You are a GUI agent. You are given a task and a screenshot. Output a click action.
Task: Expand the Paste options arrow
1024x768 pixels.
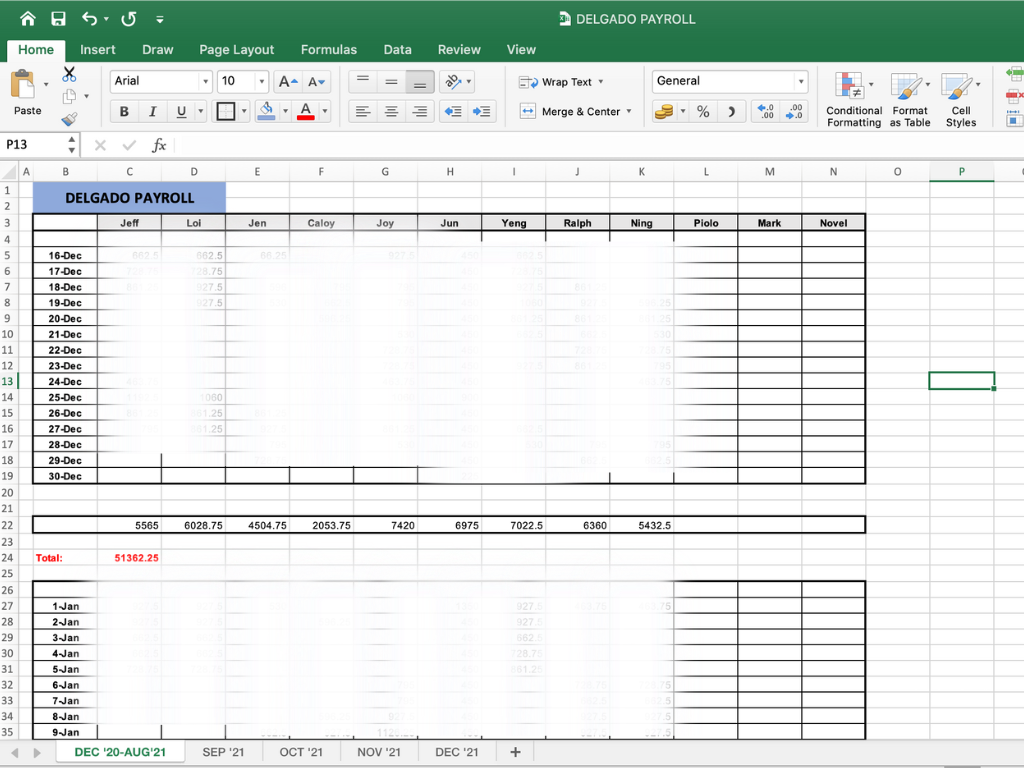coord(46,85)
